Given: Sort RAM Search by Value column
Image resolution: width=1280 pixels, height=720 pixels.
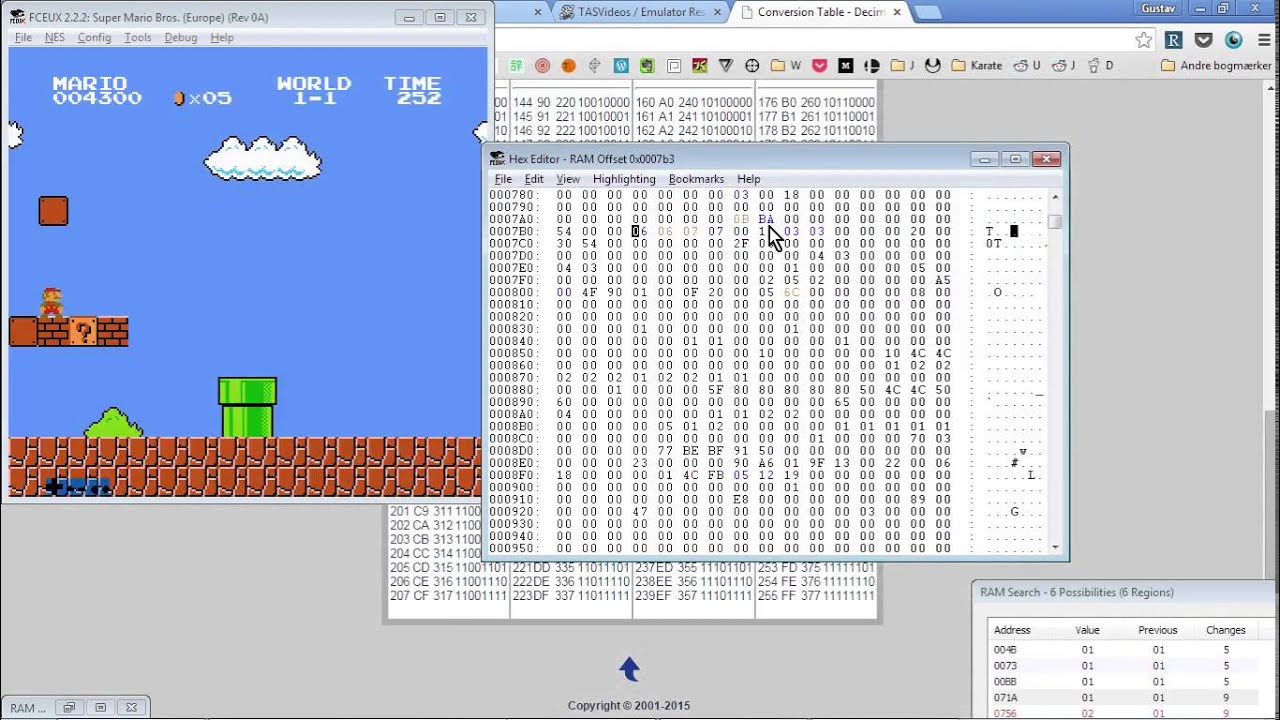Looking at the screenshot, I should click(1087, 630).
